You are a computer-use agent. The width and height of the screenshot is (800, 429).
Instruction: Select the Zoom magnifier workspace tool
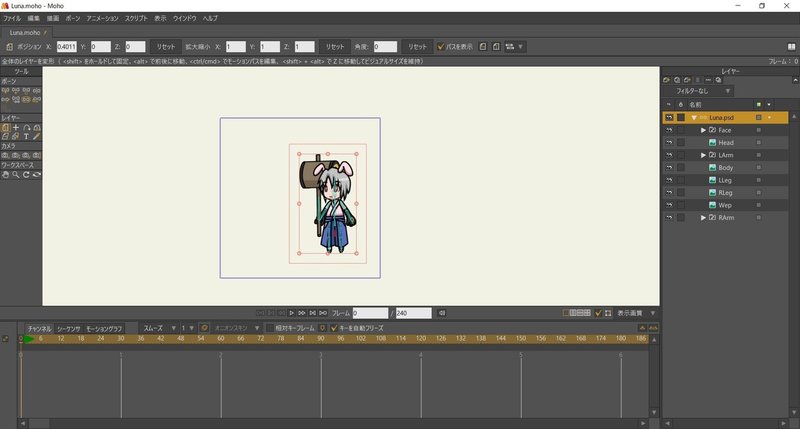click(x=15, y=175)
